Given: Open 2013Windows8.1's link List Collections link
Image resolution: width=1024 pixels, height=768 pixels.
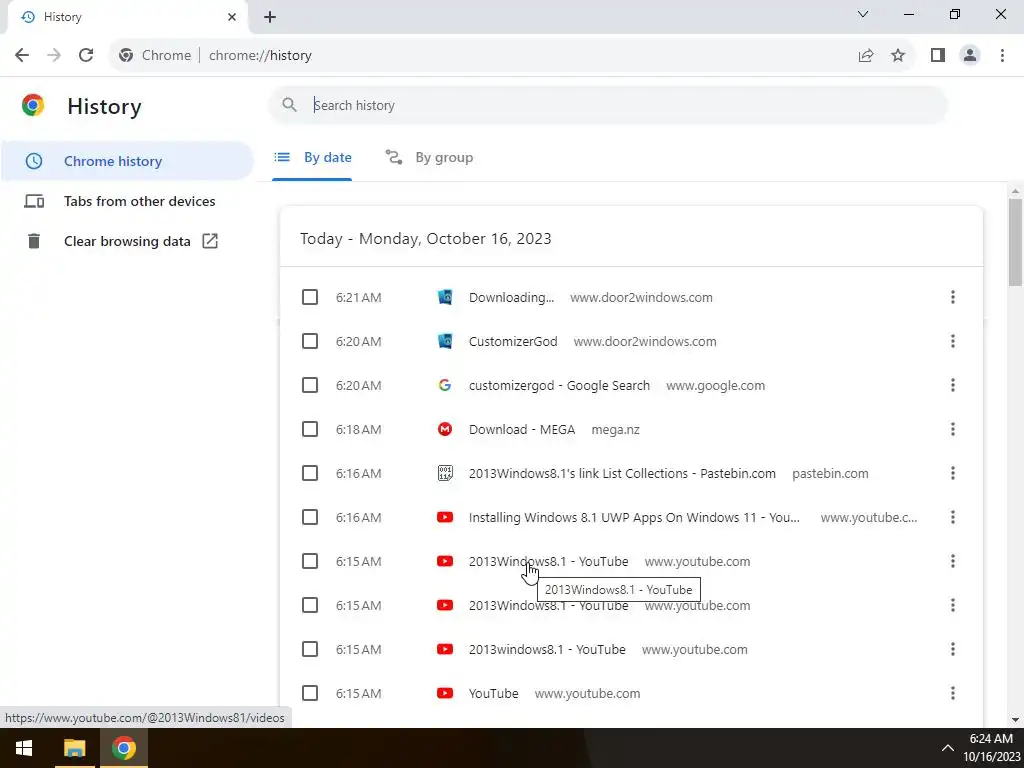Looking at the screenshot, I should [622, 473].
